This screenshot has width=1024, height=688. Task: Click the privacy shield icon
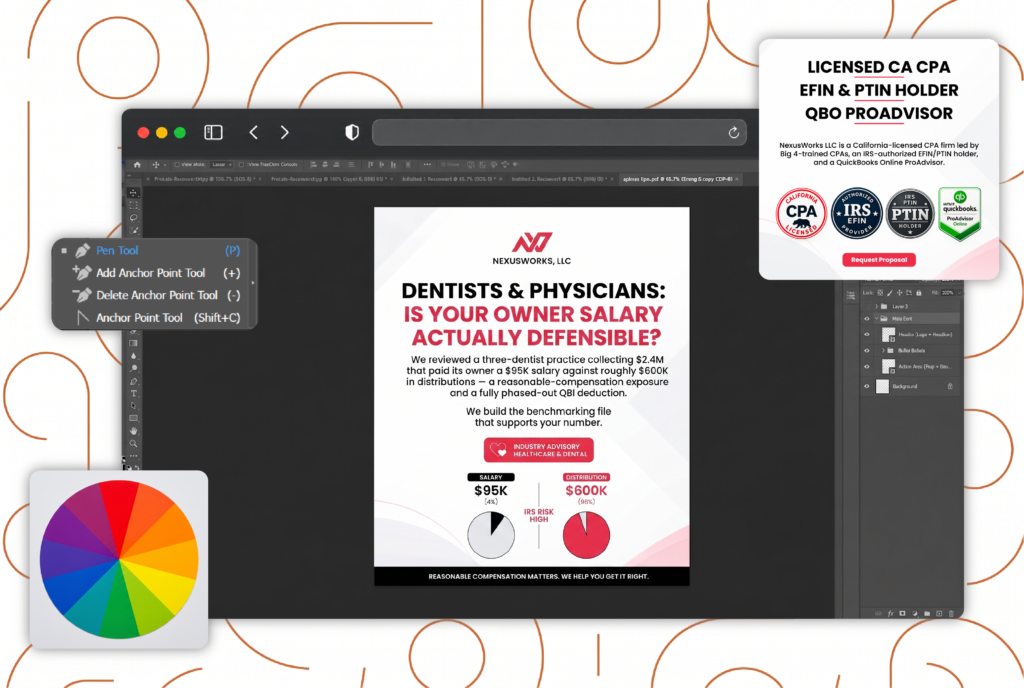coord(352,133)
